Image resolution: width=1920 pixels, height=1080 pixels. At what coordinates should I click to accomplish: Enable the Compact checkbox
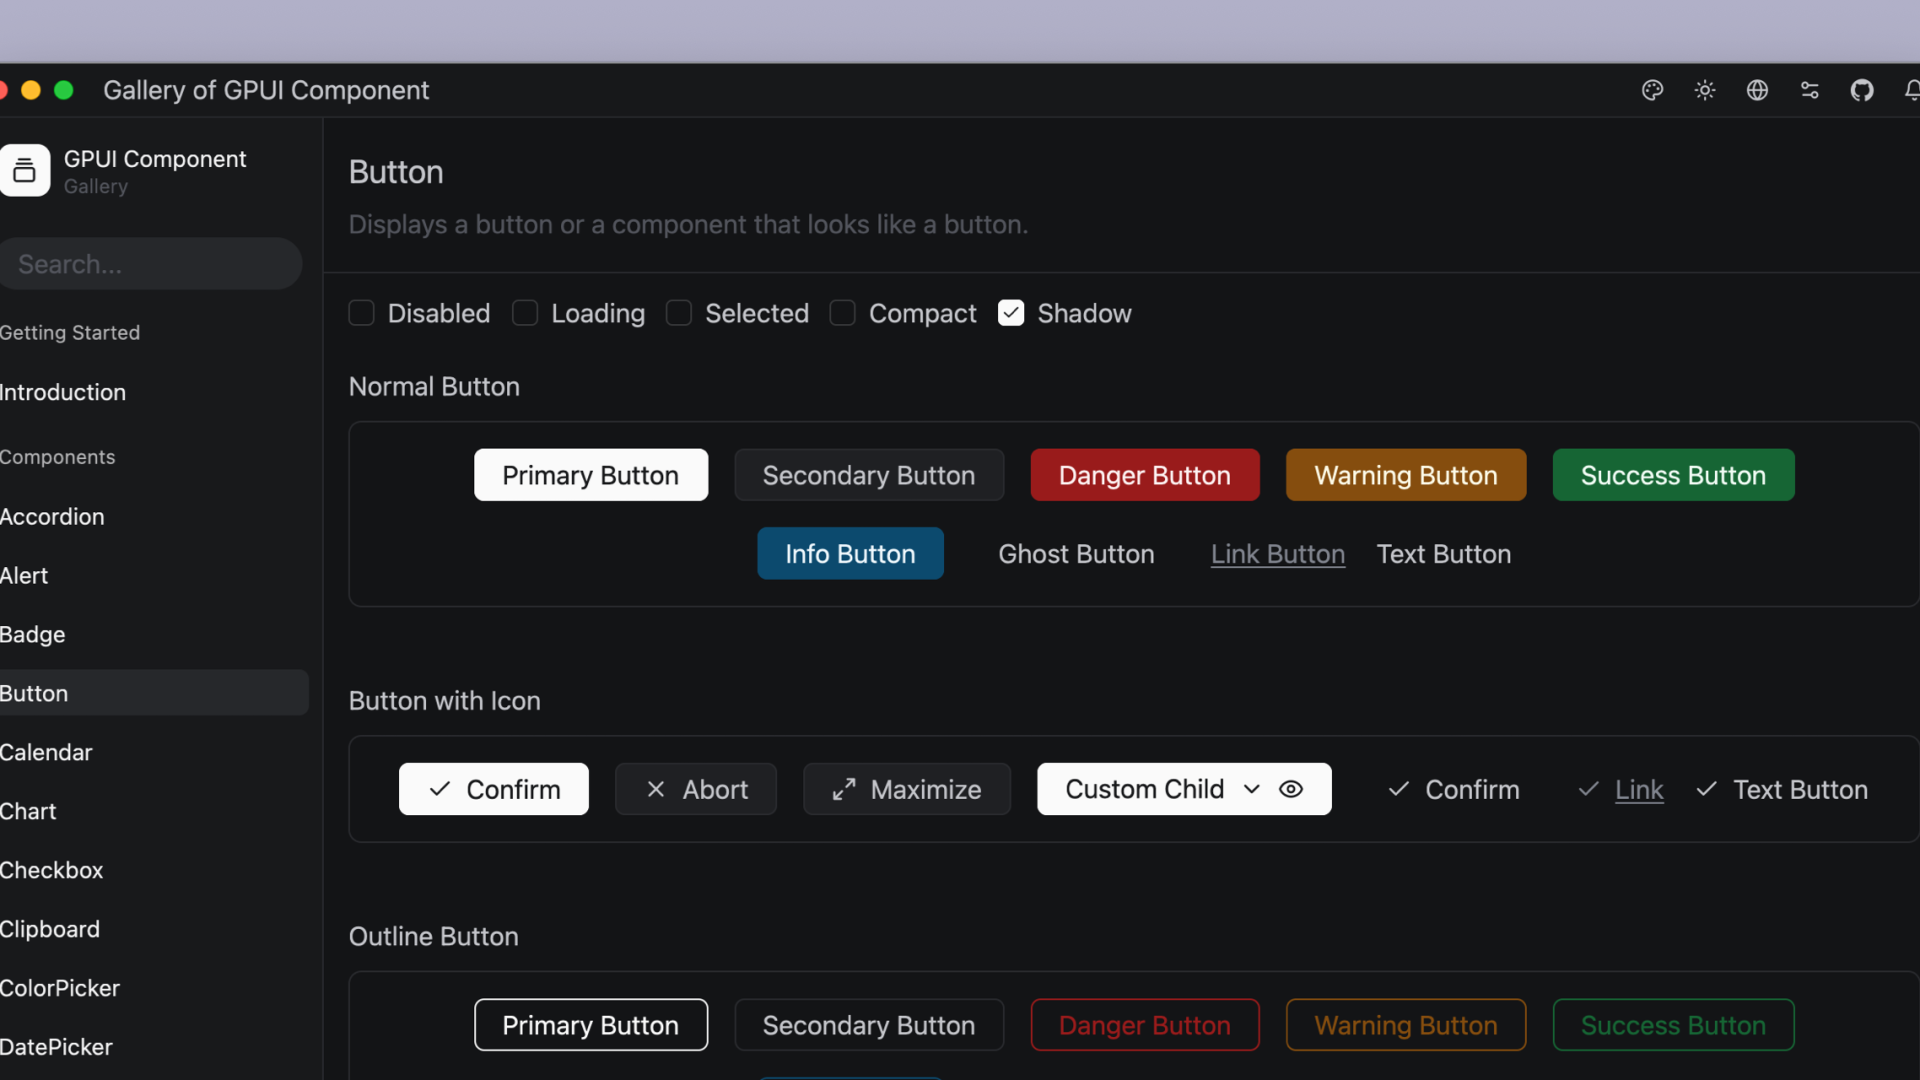[x=842, y=313]
